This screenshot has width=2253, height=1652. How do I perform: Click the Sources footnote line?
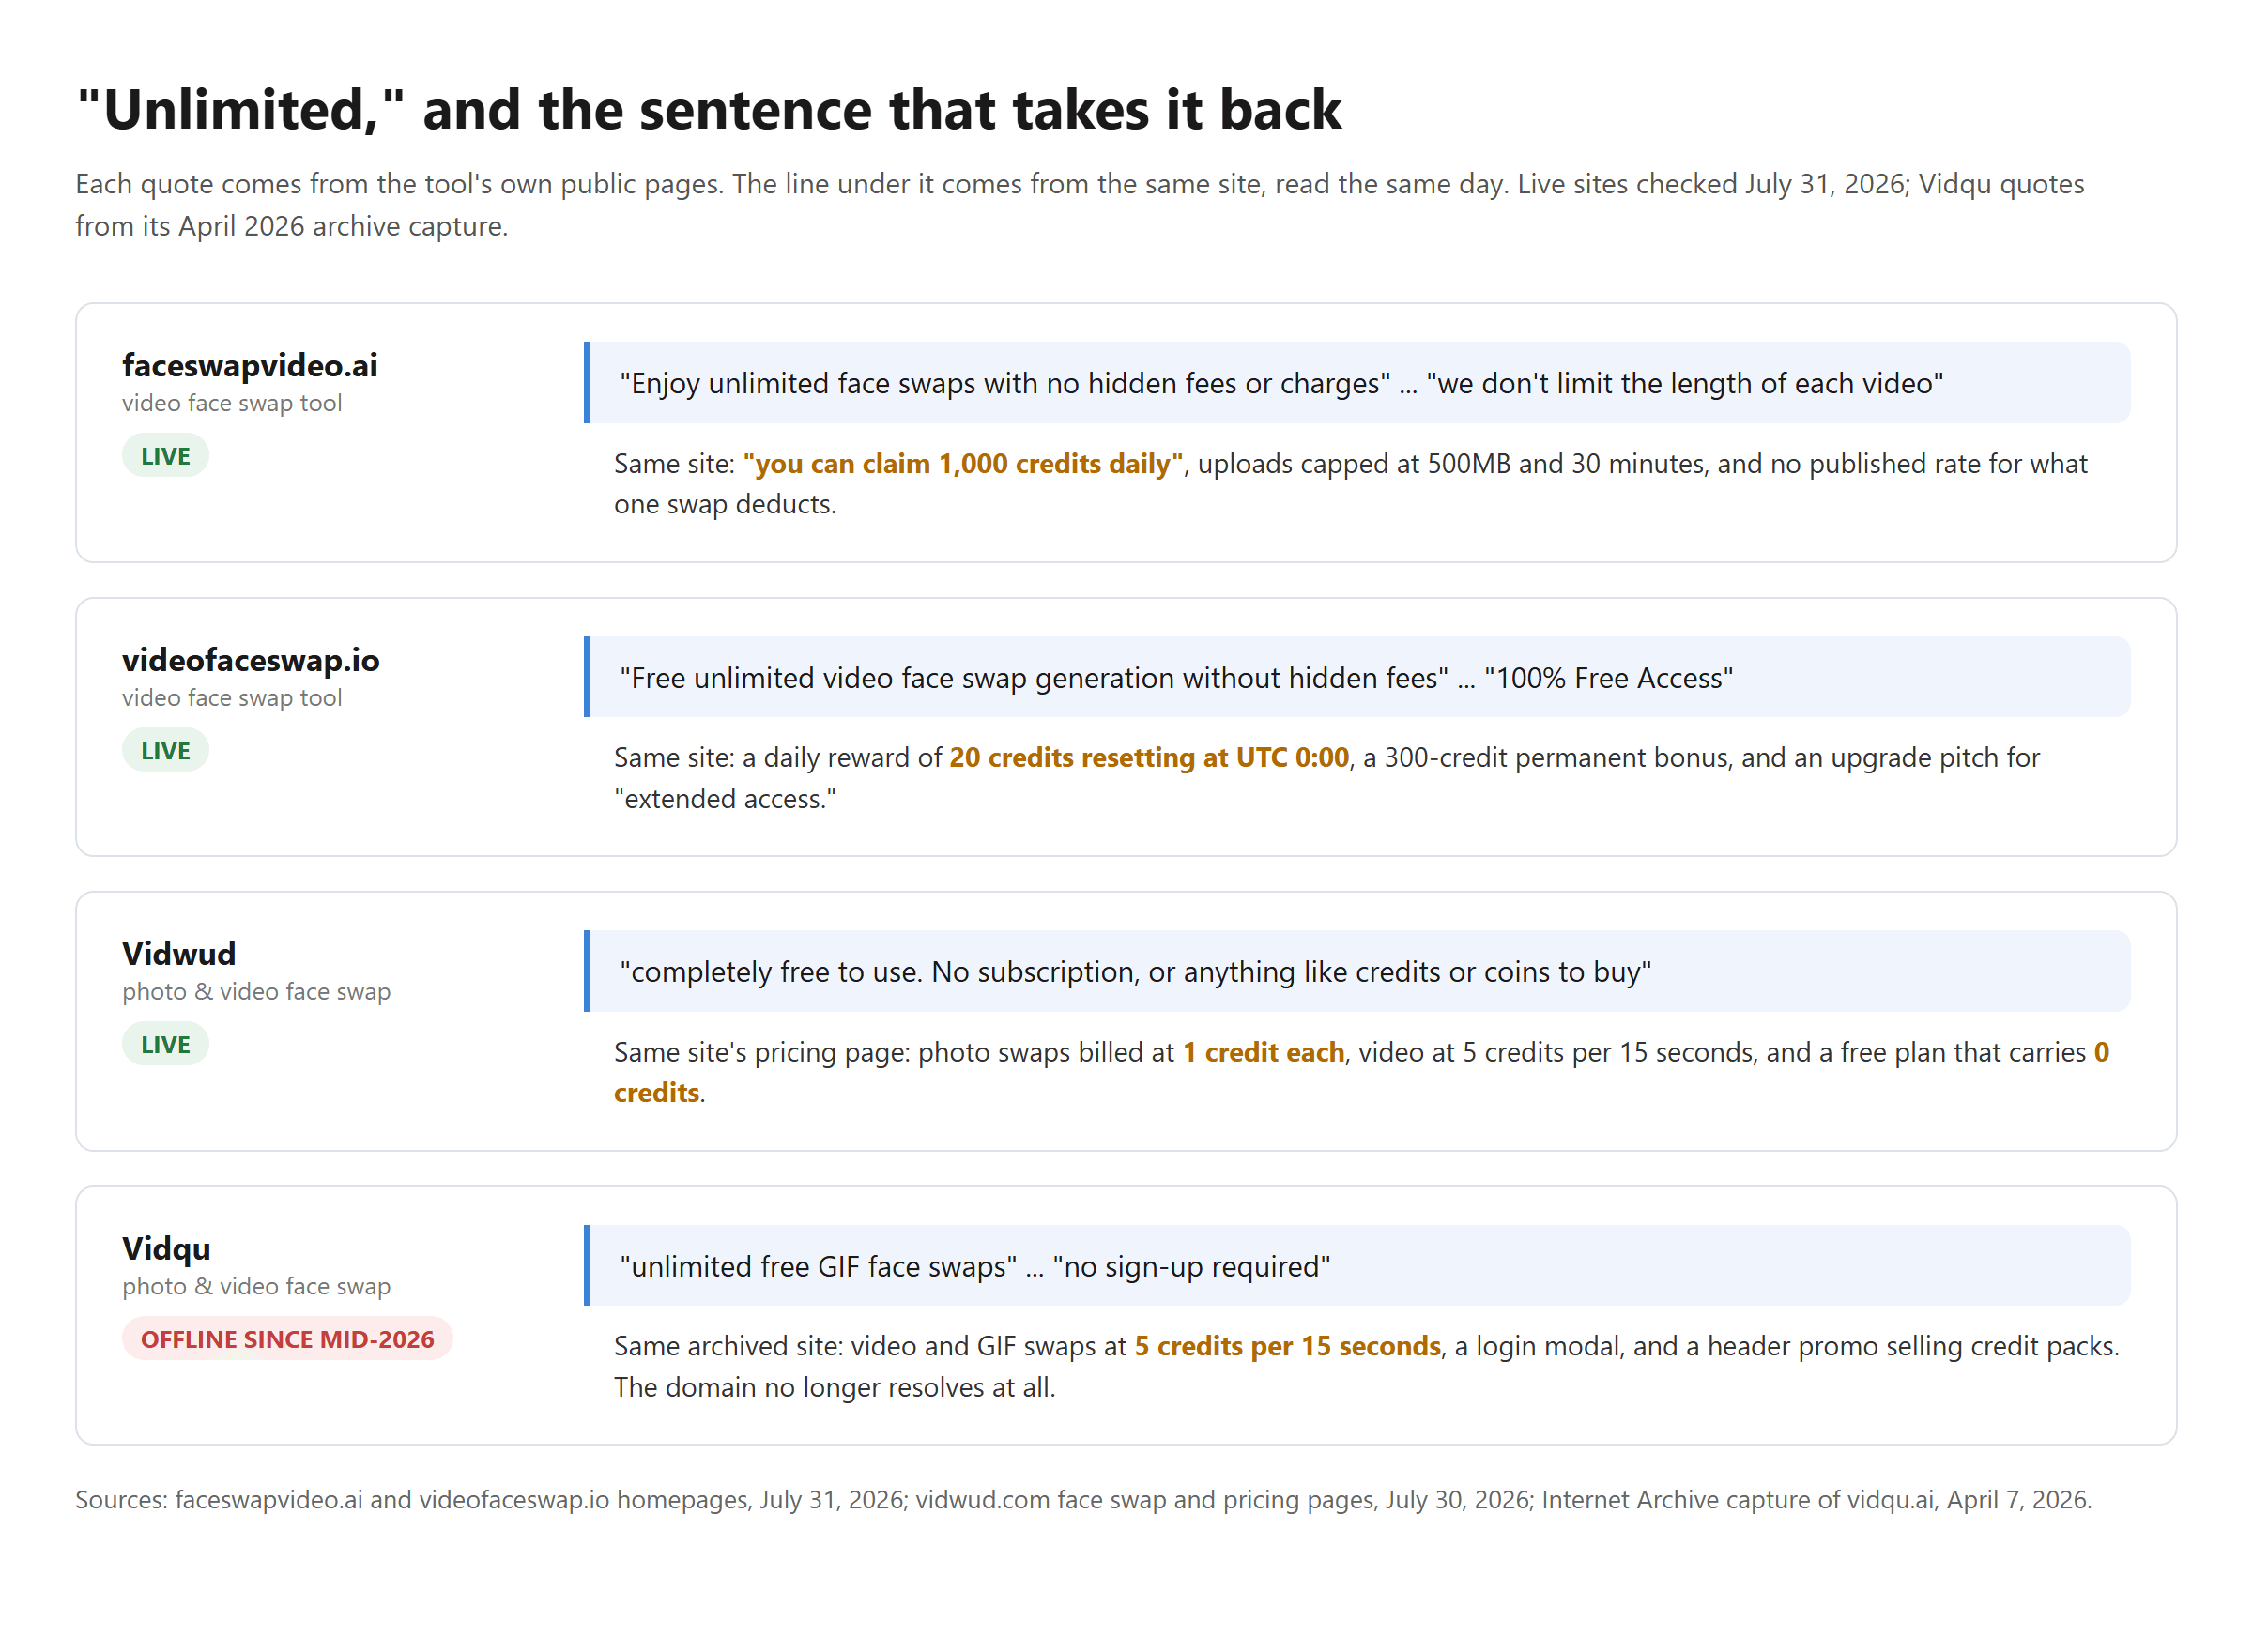(1083, 1500)
